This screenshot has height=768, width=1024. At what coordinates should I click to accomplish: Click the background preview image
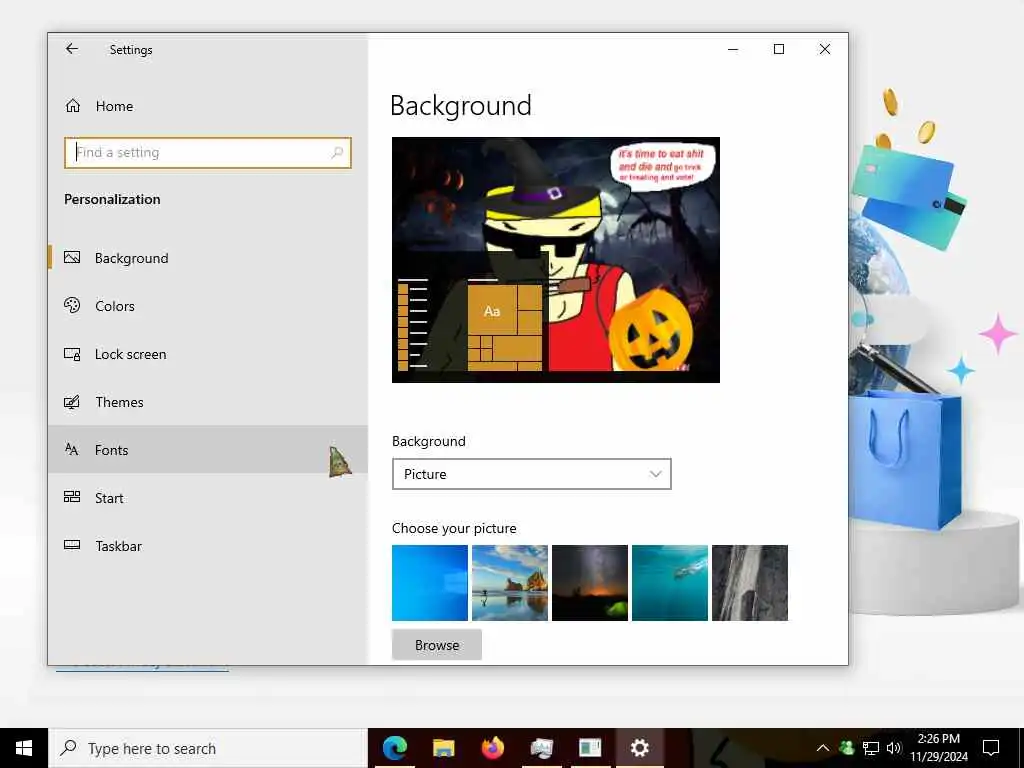[556, 260]
